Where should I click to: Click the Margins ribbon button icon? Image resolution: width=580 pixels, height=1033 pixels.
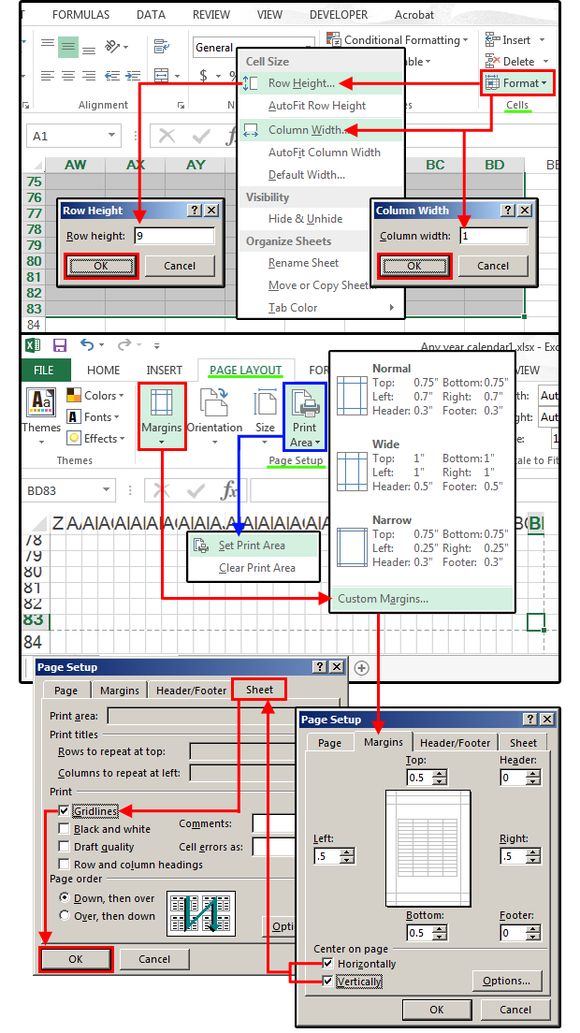(x=161, y=403)
